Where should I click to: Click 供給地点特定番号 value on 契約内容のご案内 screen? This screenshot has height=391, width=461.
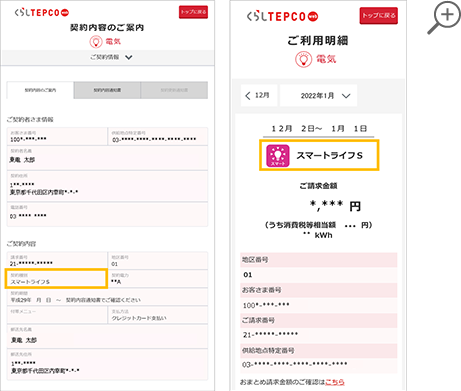click(x=154, y=140)
